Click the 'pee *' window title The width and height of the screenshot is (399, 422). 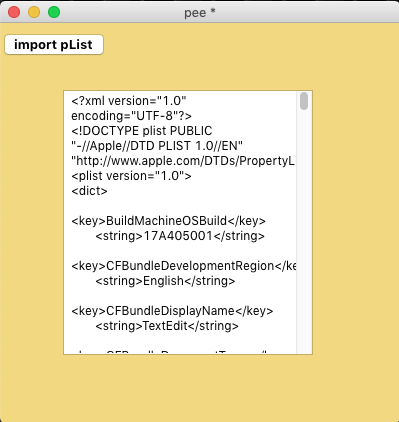click(200, 13)
